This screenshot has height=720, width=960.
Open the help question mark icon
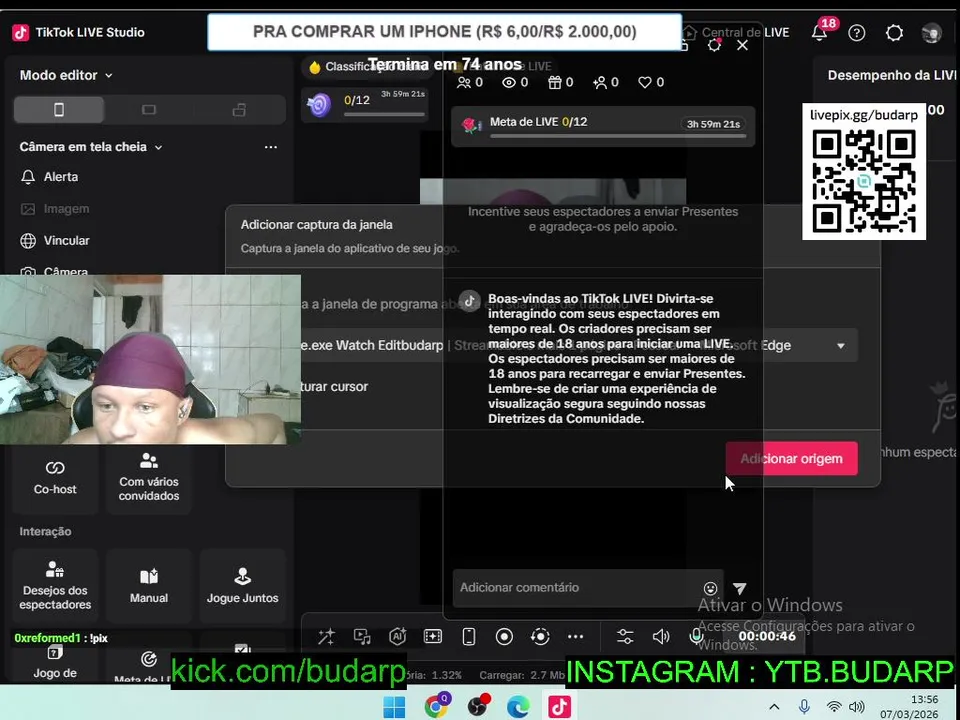(857, 32)
